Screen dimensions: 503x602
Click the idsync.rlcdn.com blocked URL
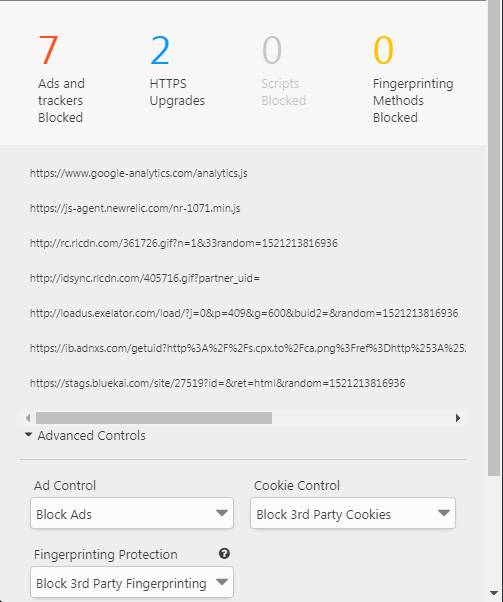click(x=145, y=278)
